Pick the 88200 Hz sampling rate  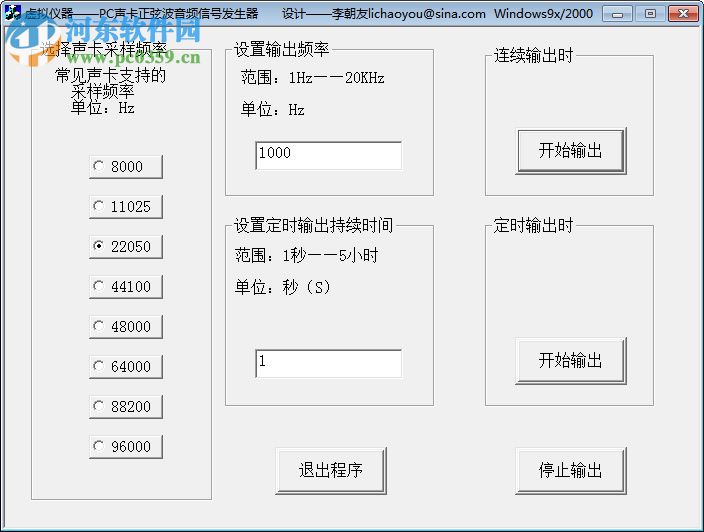(126, 407)
